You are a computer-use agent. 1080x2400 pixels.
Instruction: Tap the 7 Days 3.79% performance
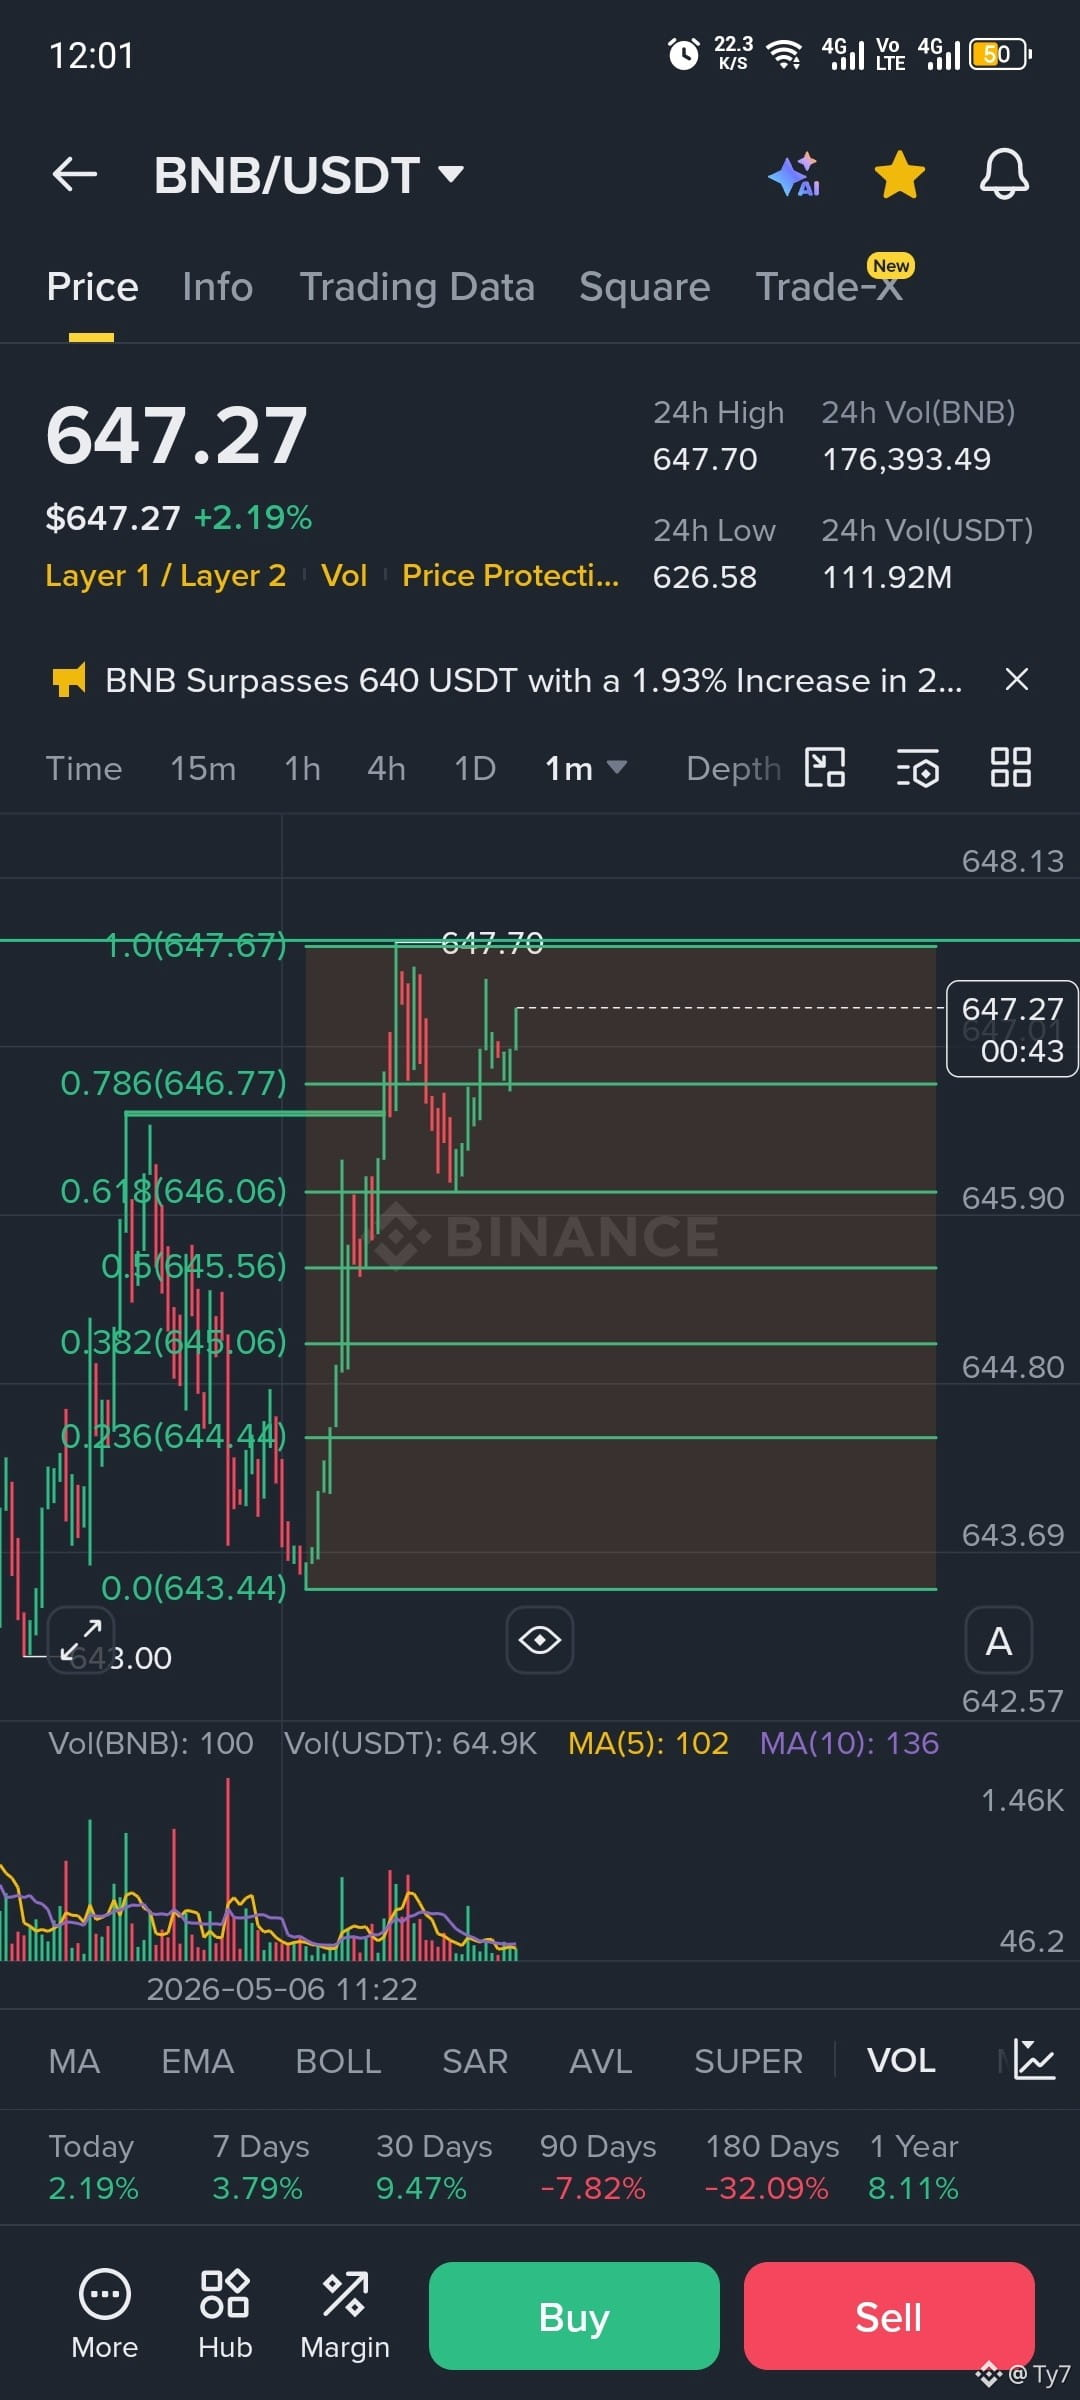tap(260, 2167)
